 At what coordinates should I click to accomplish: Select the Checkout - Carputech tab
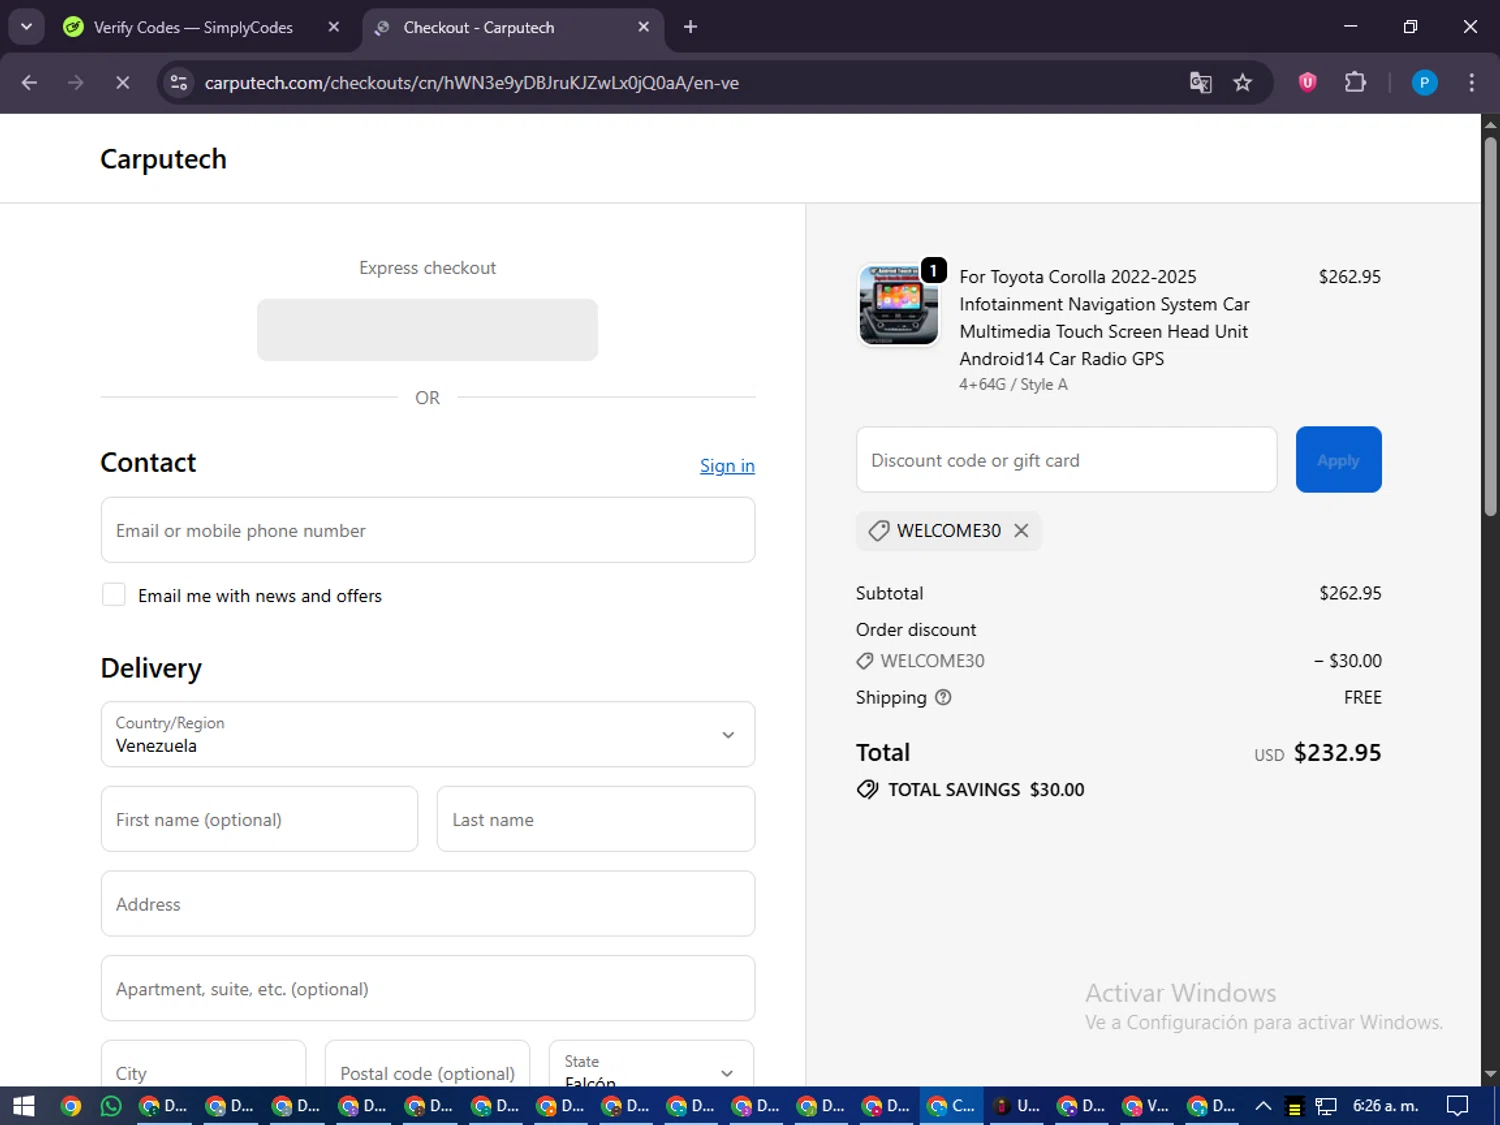pyautogui.click(x=478, y=27)
